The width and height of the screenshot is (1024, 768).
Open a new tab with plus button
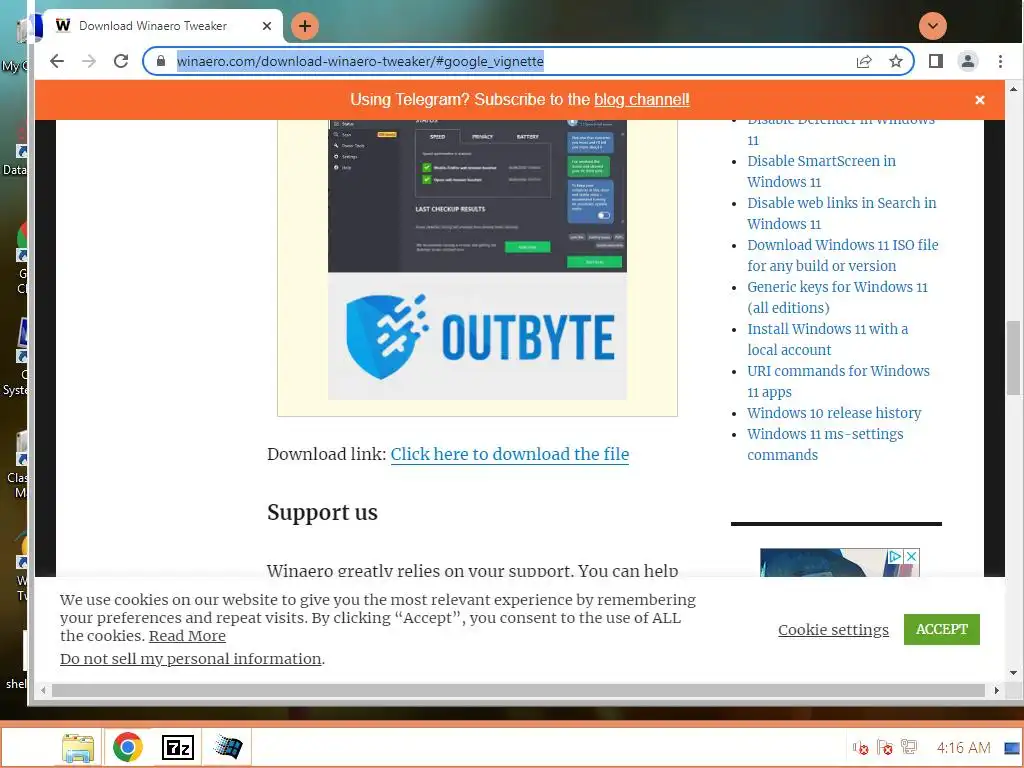304,26
